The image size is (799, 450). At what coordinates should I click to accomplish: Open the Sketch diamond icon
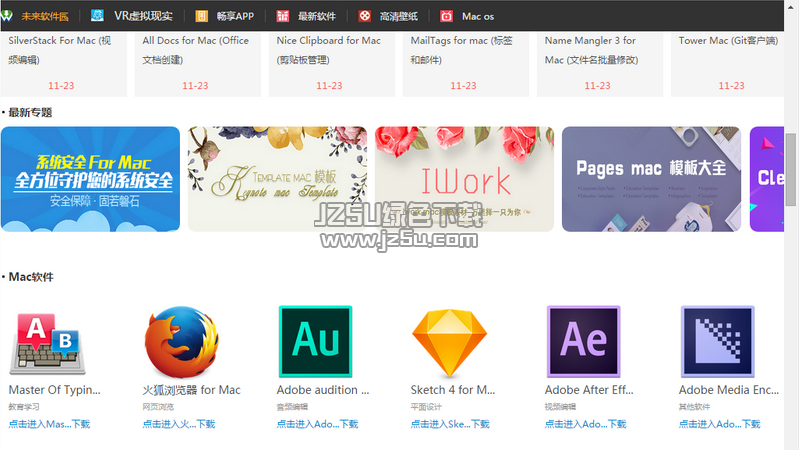449,342
